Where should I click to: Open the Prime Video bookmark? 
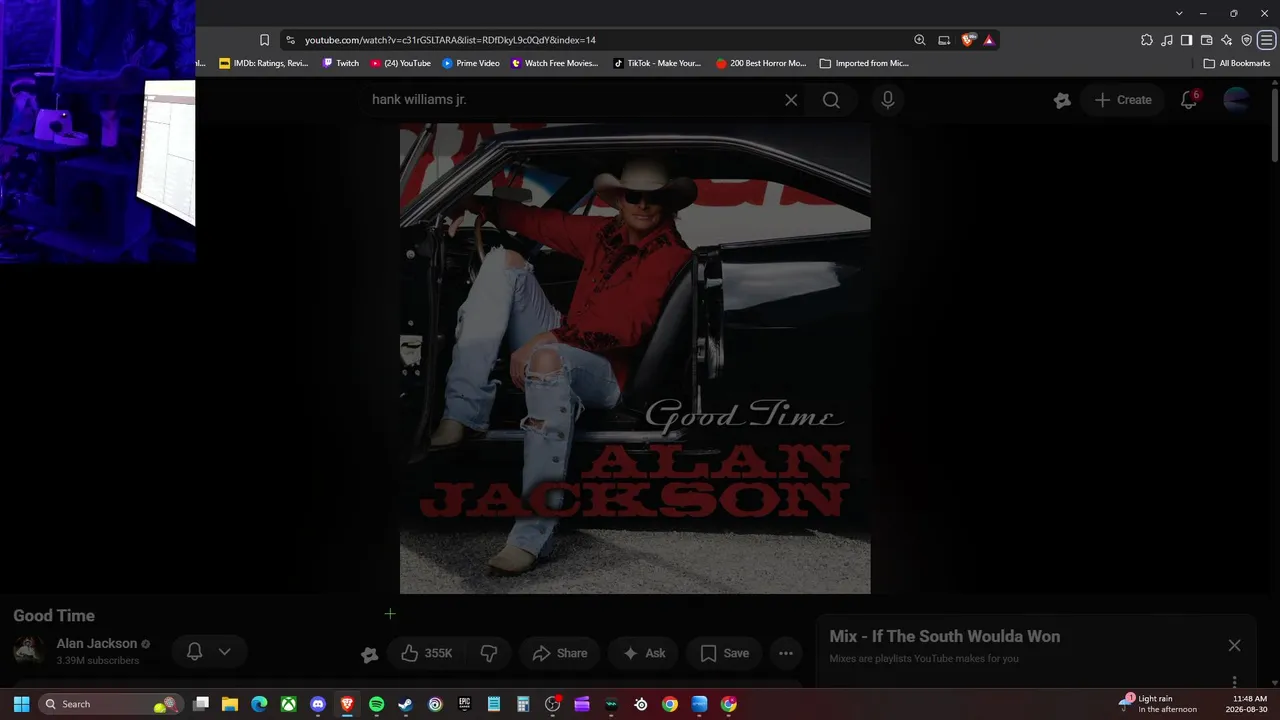pyautogui.click(x=471, y=63)
